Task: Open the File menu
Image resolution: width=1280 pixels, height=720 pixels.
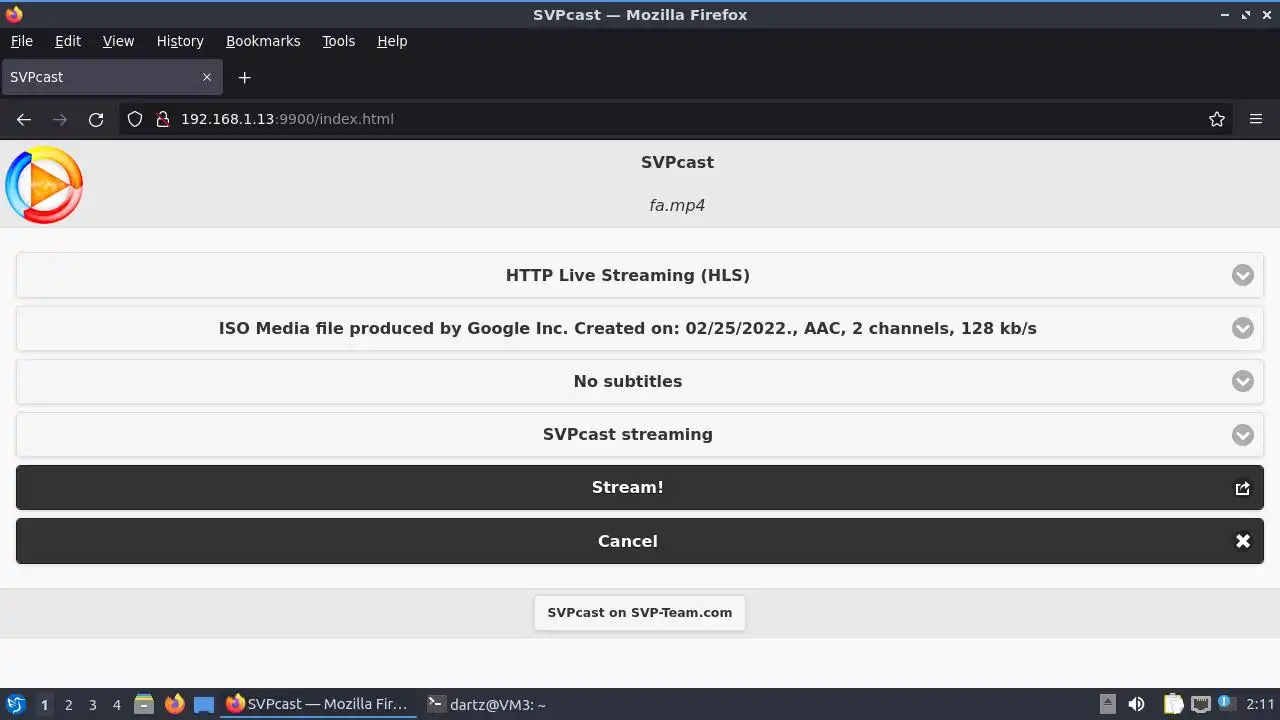Action: [x=22, y=41]
